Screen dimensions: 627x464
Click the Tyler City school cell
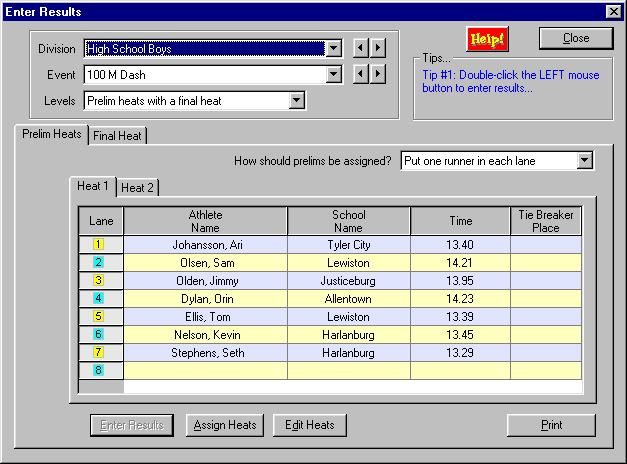coord(349,244)
